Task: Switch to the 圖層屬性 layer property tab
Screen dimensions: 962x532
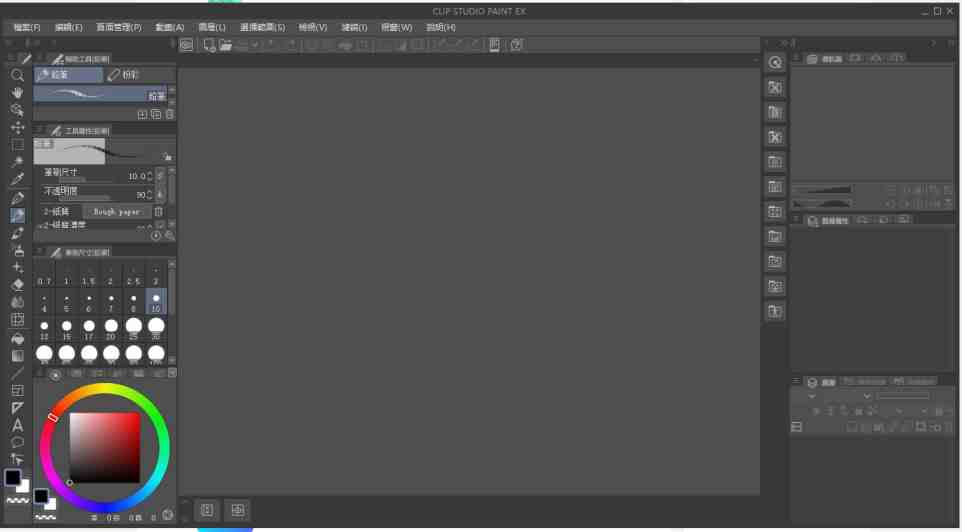Action: pos(828,221)
